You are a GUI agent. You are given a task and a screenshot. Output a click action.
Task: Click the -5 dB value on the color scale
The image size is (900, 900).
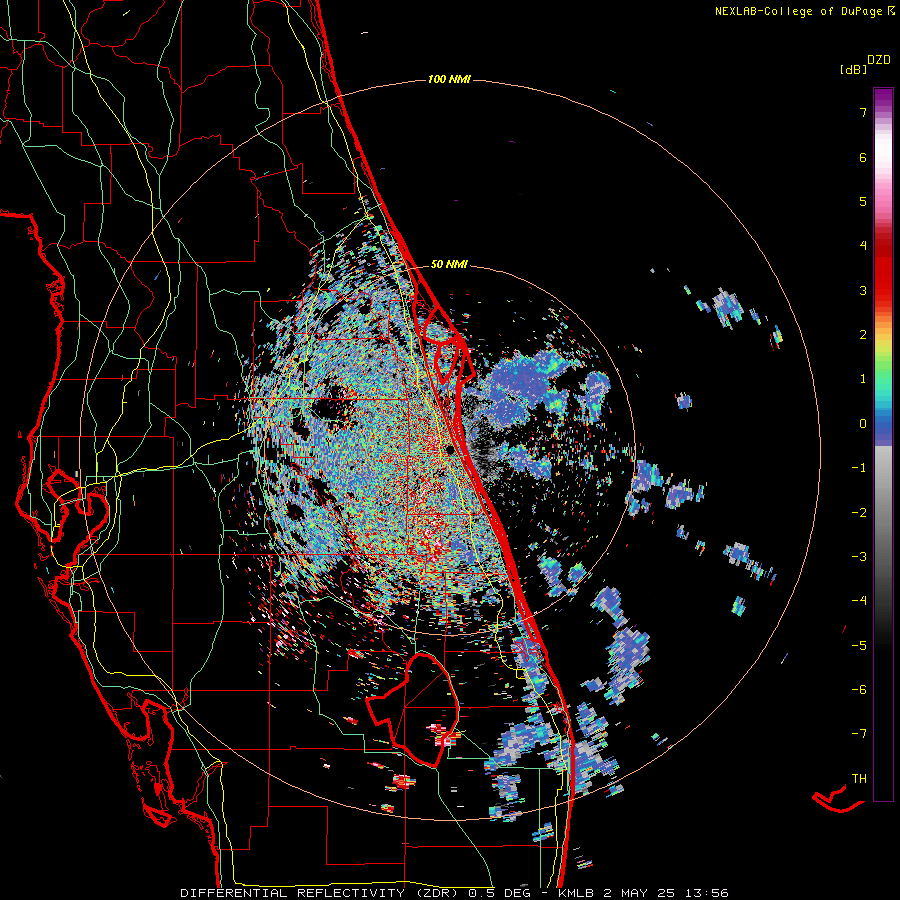[859, 646]
